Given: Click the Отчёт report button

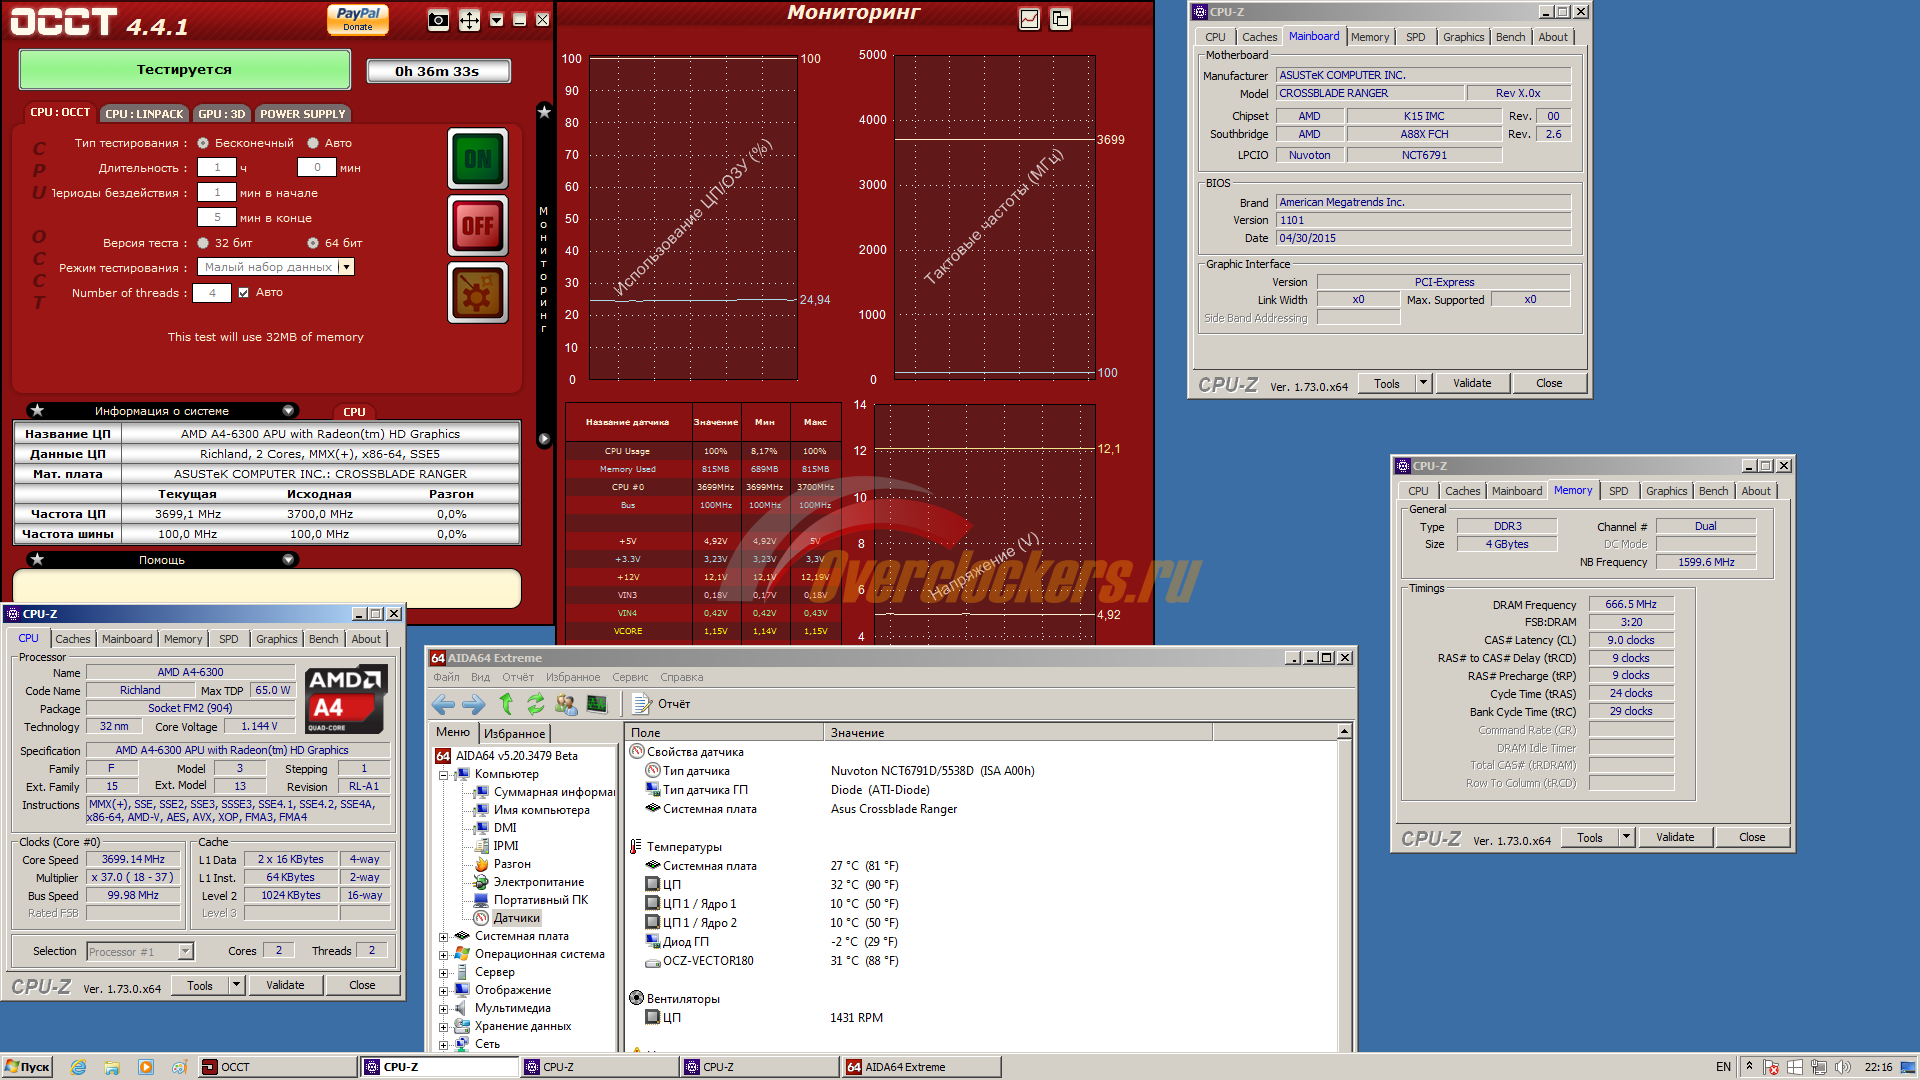Looking at the screenshot, I should tap(662, 704).
